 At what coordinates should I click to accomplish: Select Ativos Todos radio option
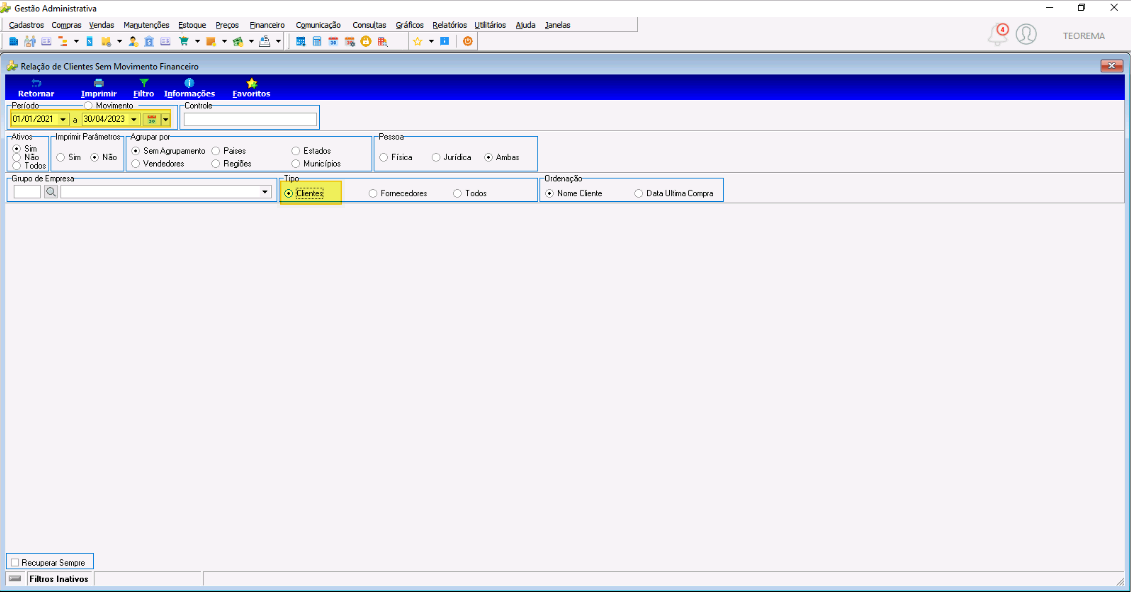(17, 166)
